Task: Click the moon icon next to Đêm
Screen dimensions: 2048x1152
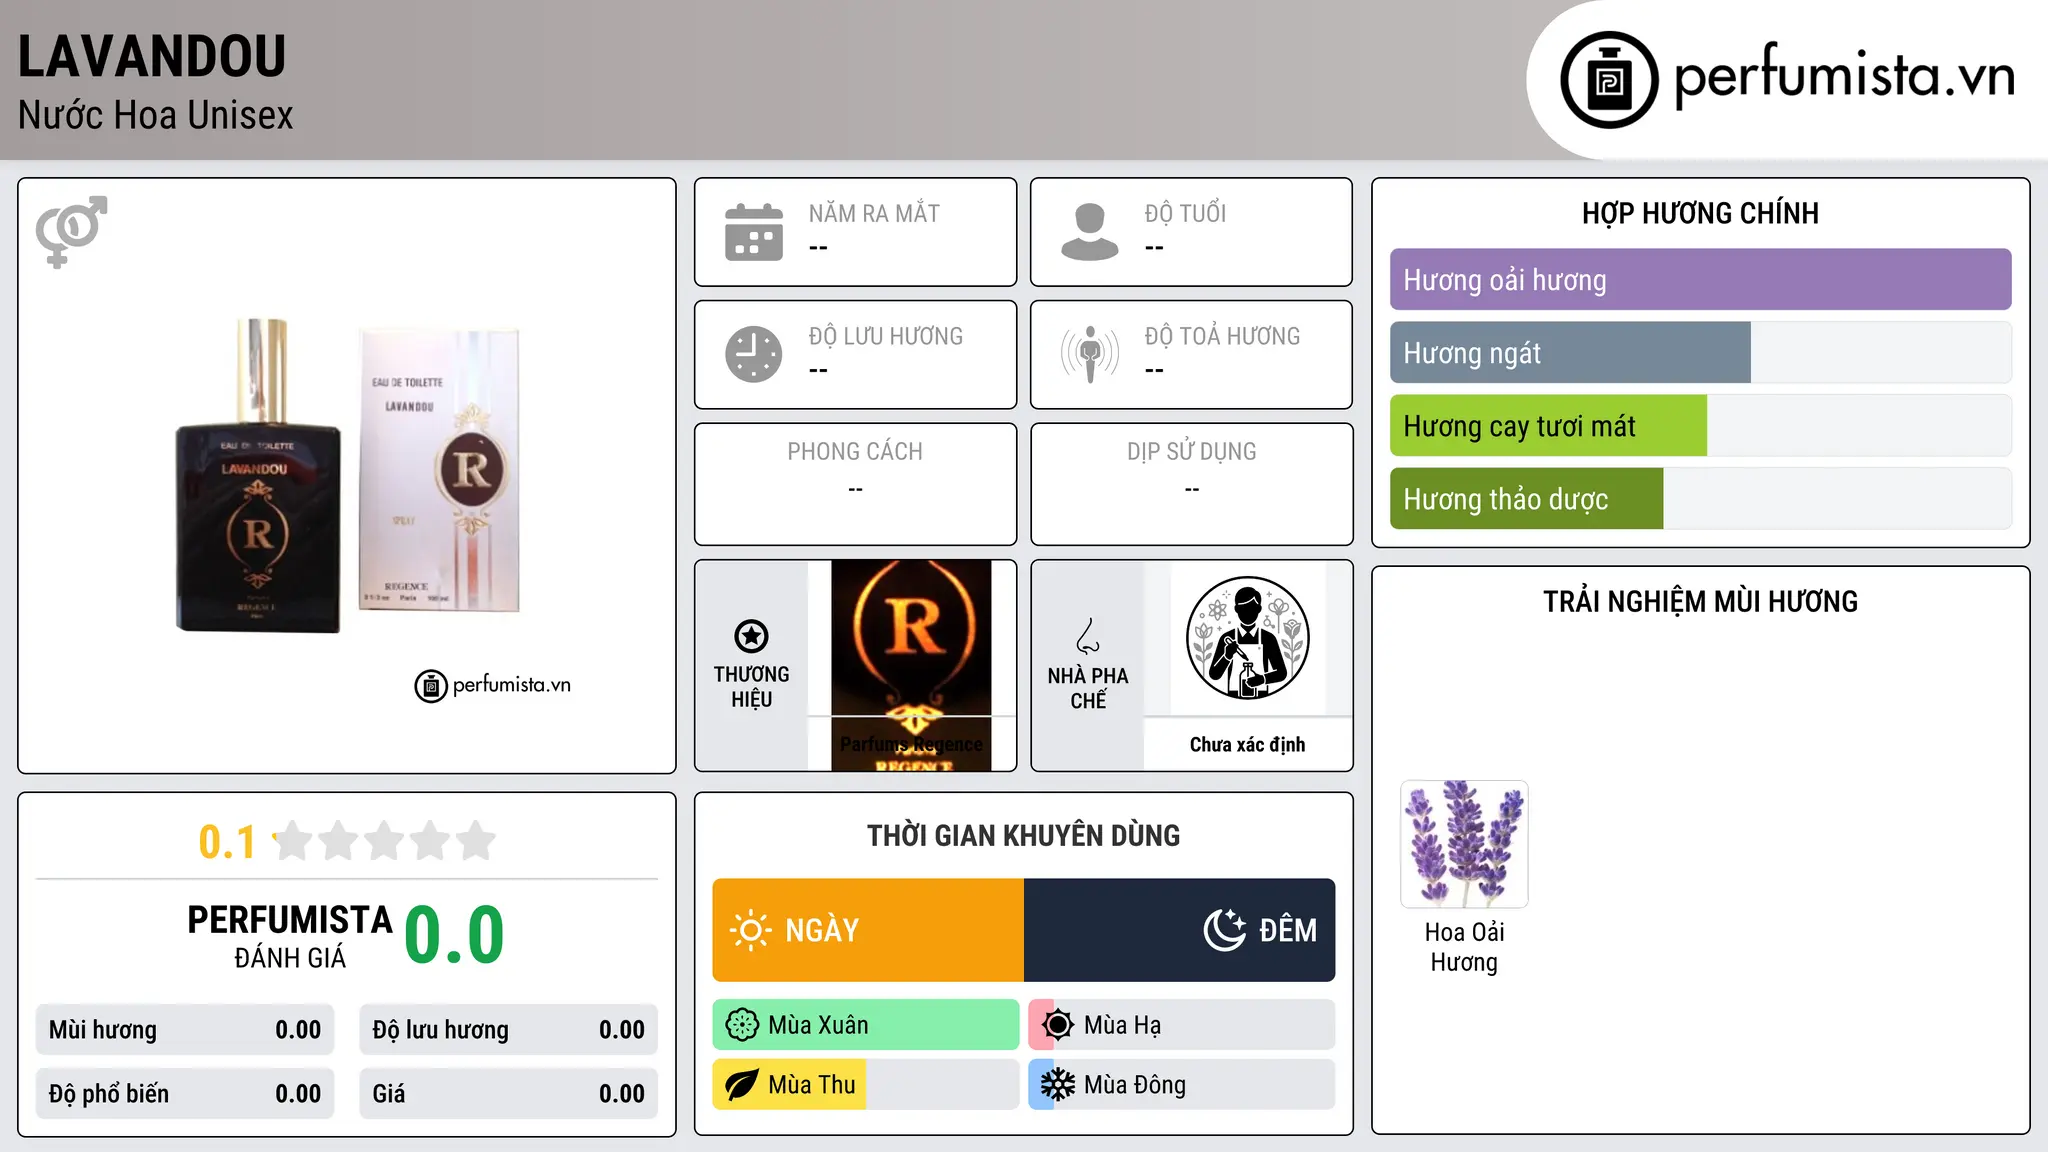Action: 1225,930
